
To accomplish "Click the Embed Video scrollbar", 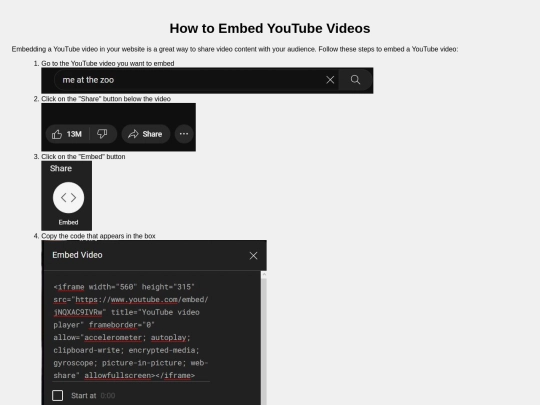I will coord(264,338).
